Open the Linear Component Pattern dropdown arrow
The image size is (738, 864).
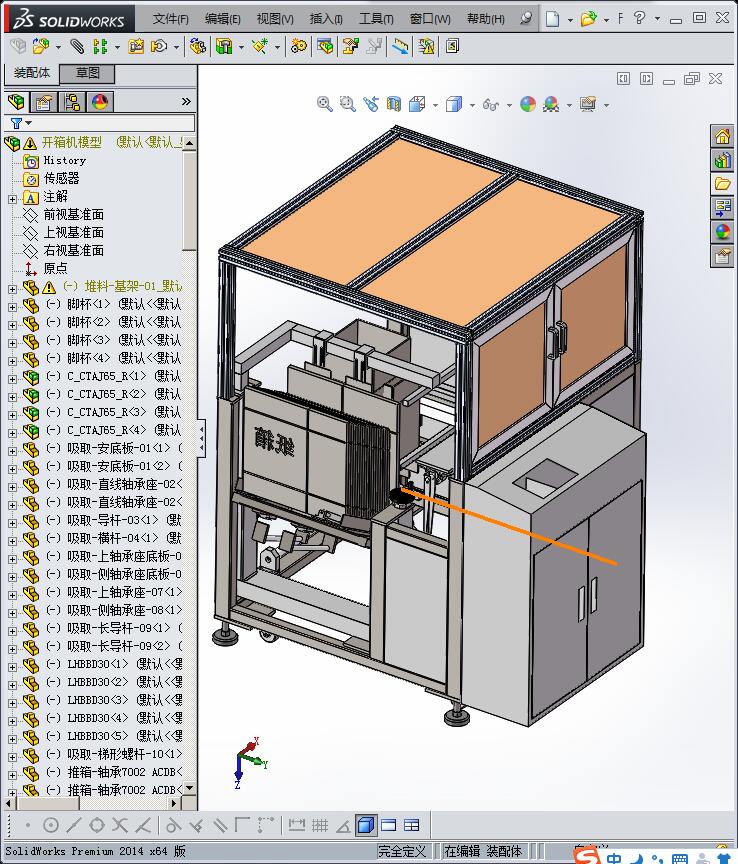117,47
